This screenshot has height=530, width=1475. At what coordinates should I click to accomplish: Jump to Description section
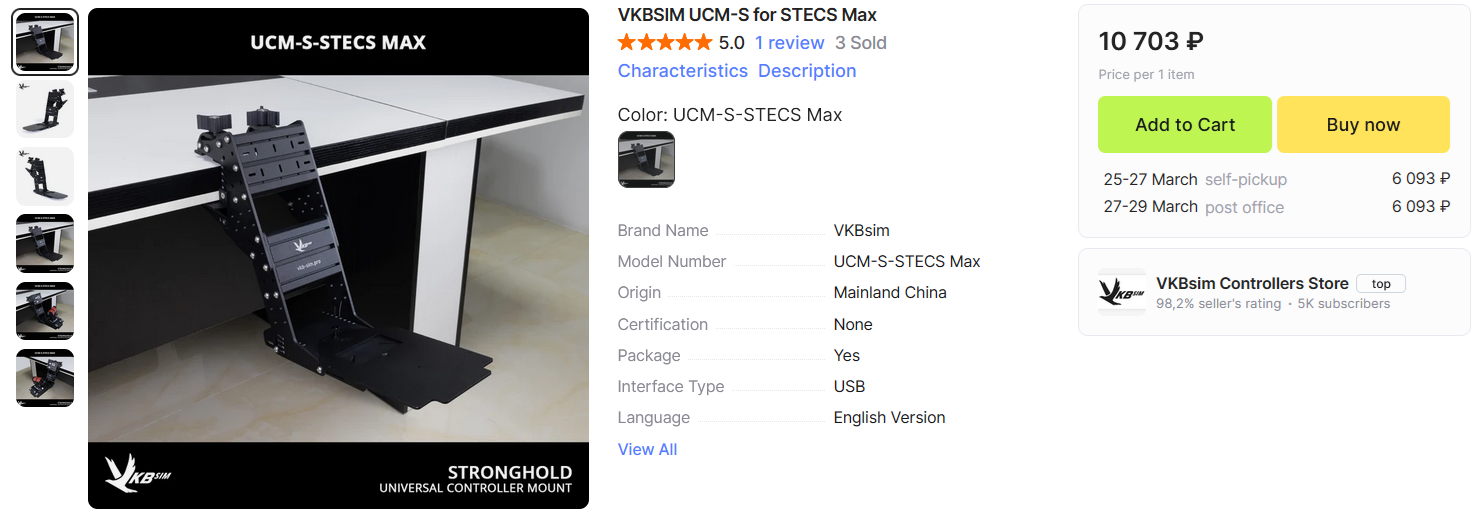click(807, 71)
